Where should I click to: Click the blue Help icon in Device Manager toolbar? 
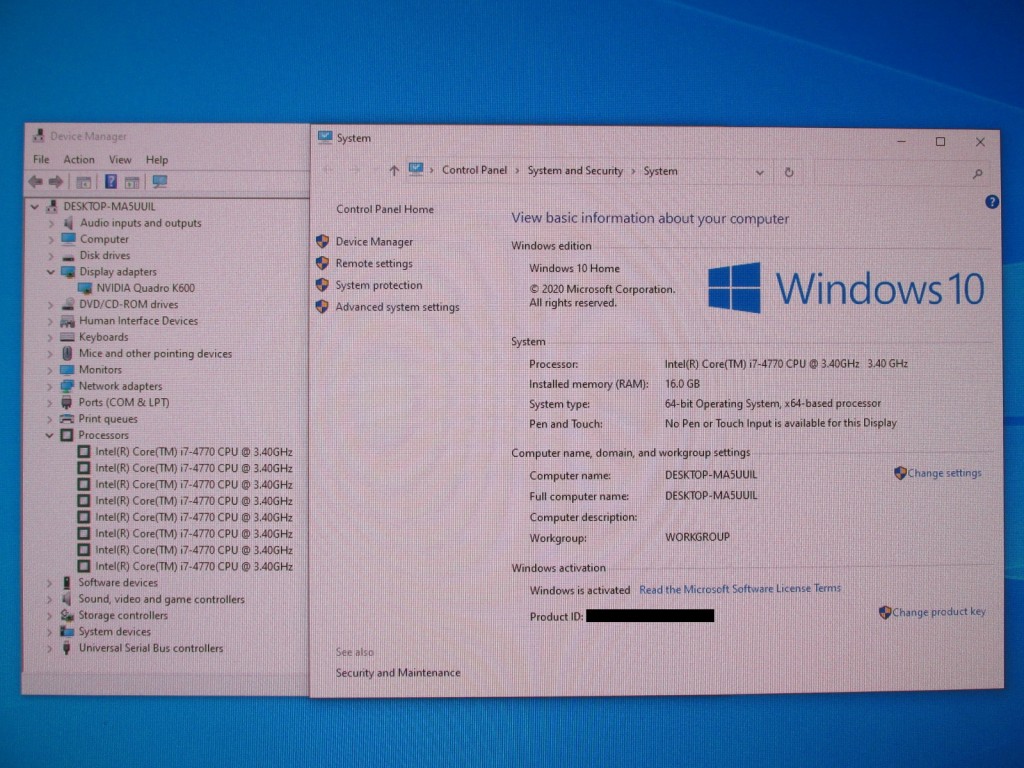pyautogui.click(x=111, y=182)
